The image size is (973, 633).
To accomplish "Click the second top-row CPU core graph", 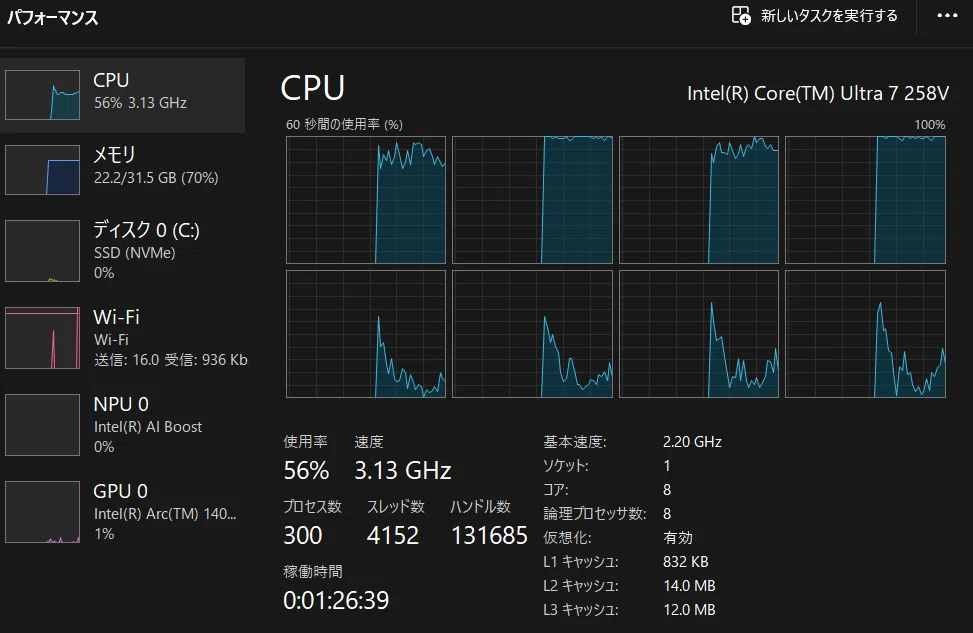I will click(532, 200).
